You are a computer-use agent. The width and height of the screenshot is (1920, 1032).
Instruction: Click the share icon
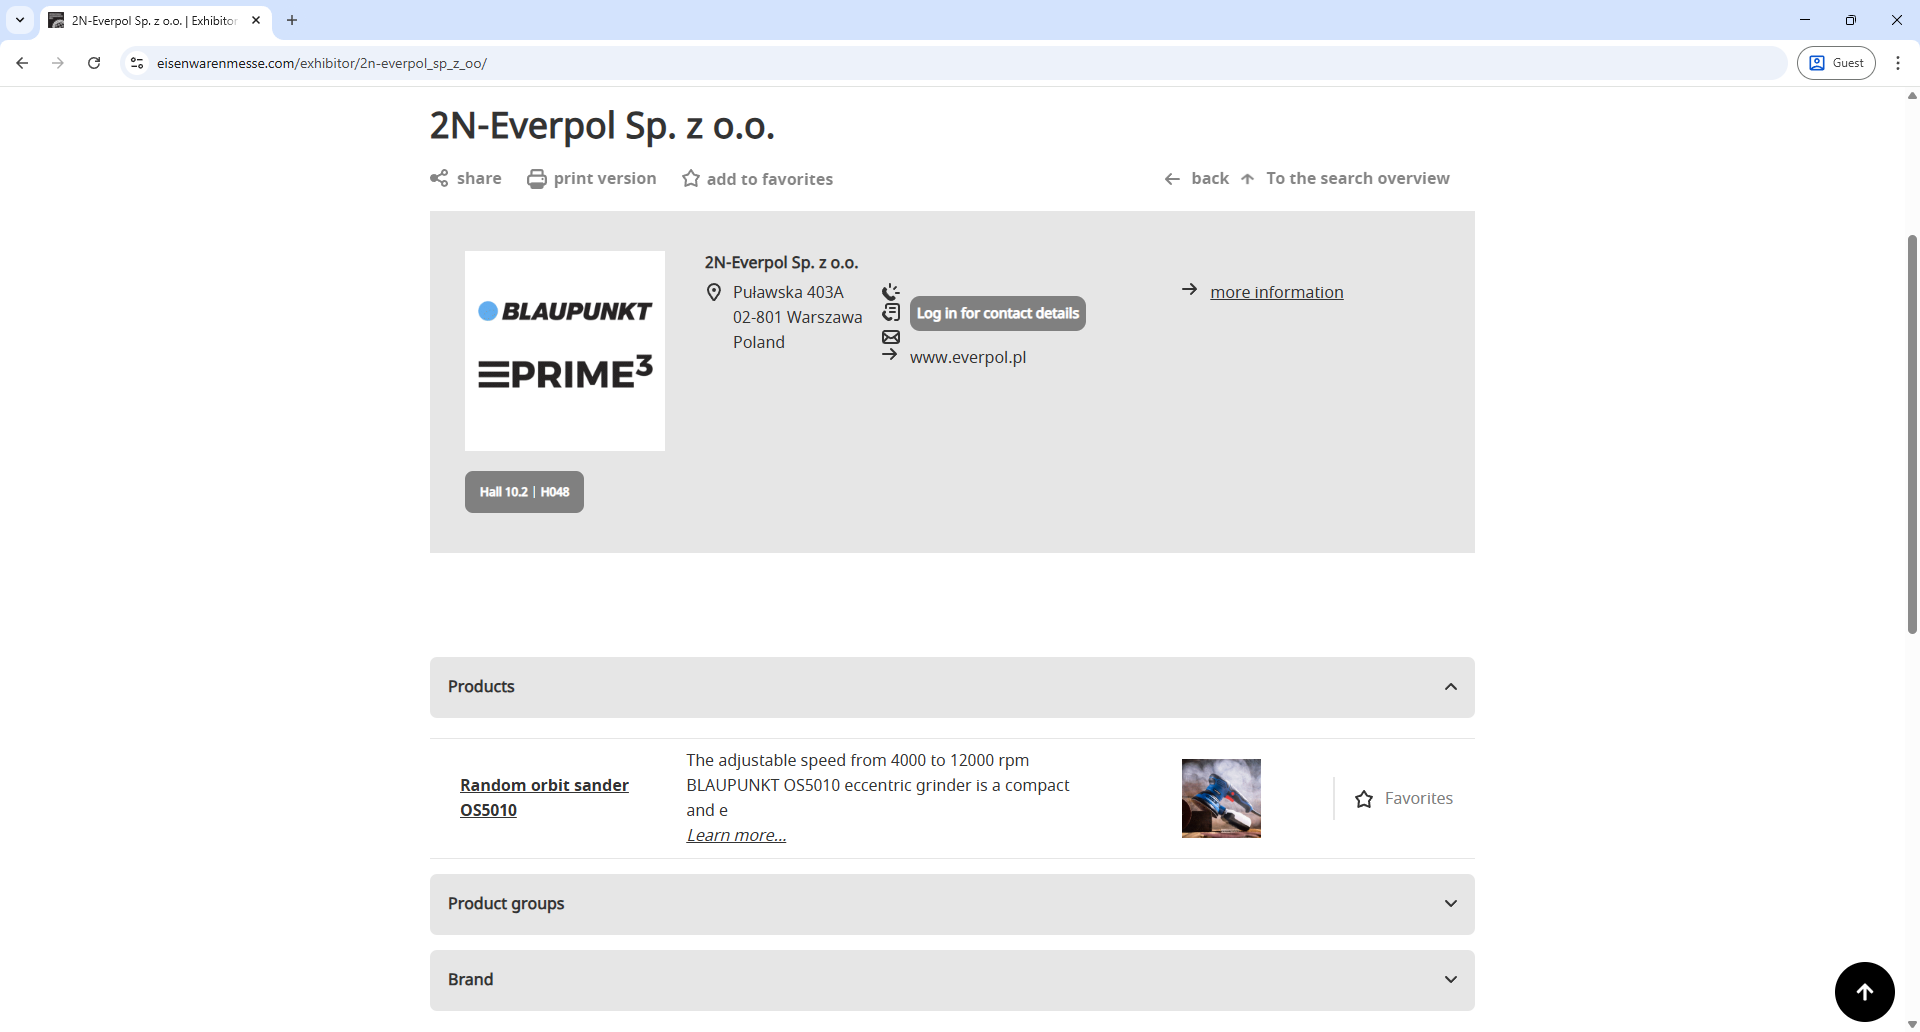(440, 178)
